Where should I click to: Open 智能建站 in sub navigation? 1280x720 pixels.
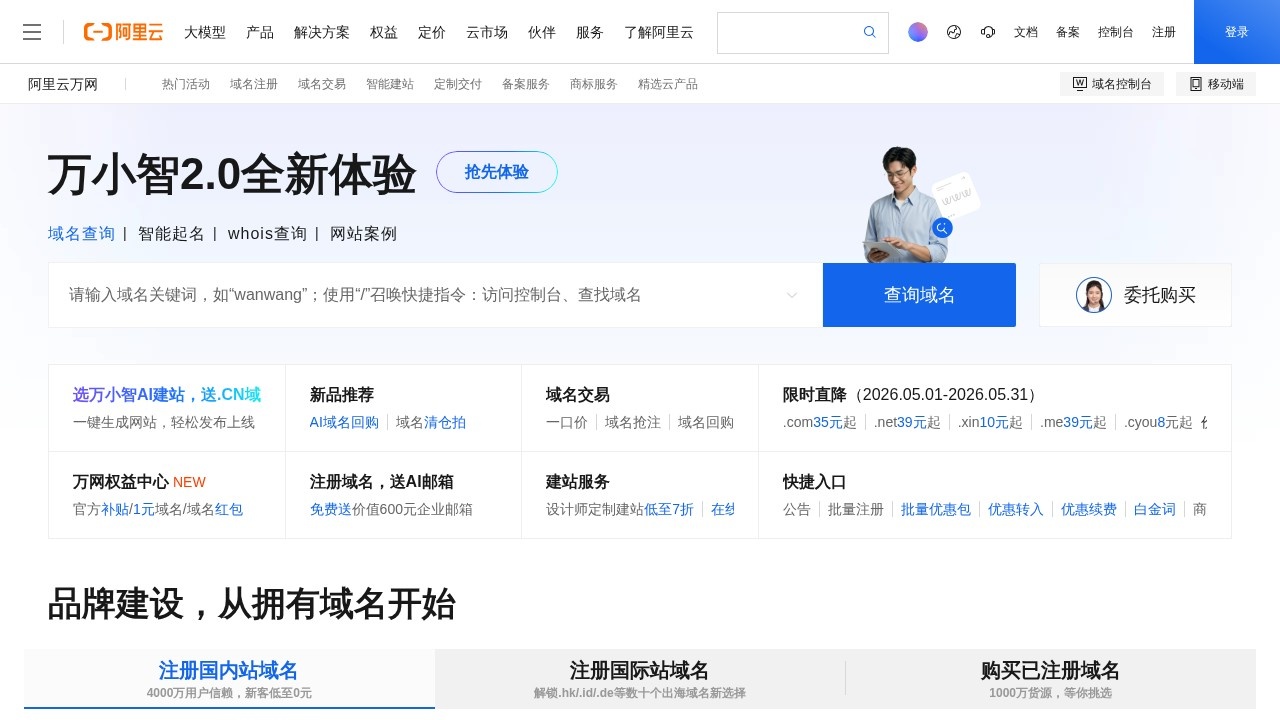point(390,84)
